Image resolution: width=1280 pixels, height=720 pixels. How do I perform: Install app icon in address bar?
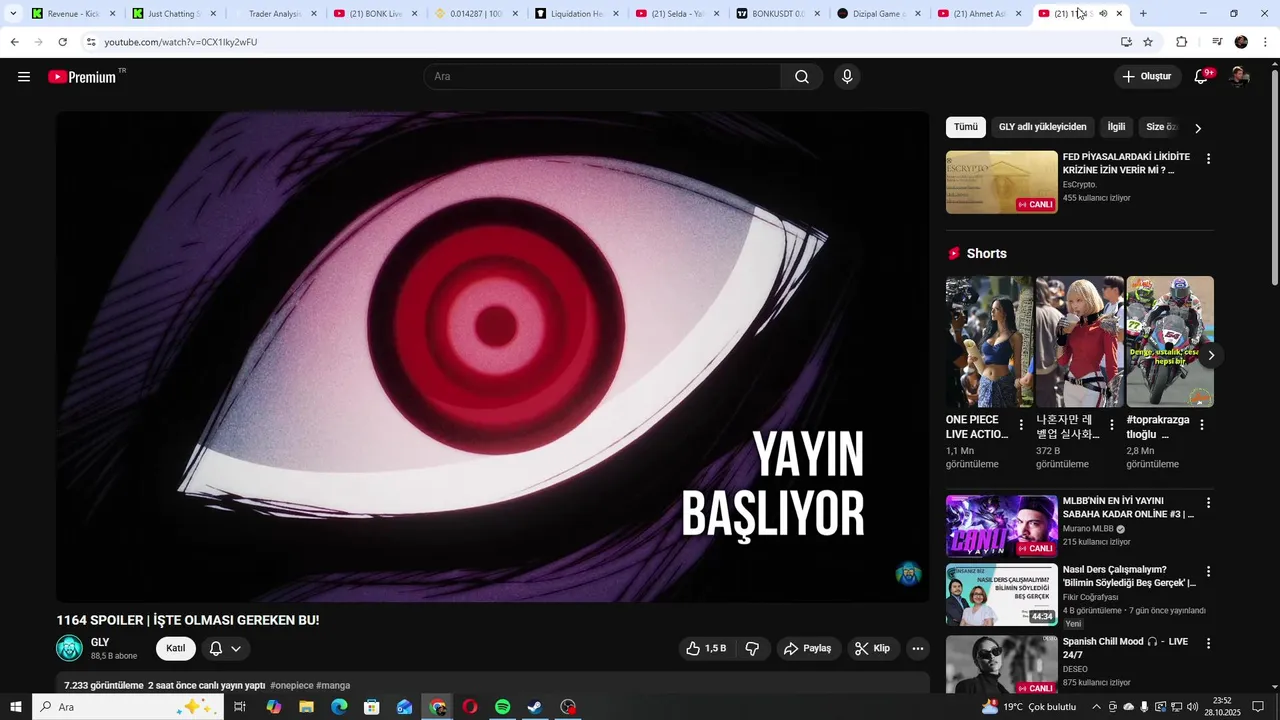[1126, 42]
